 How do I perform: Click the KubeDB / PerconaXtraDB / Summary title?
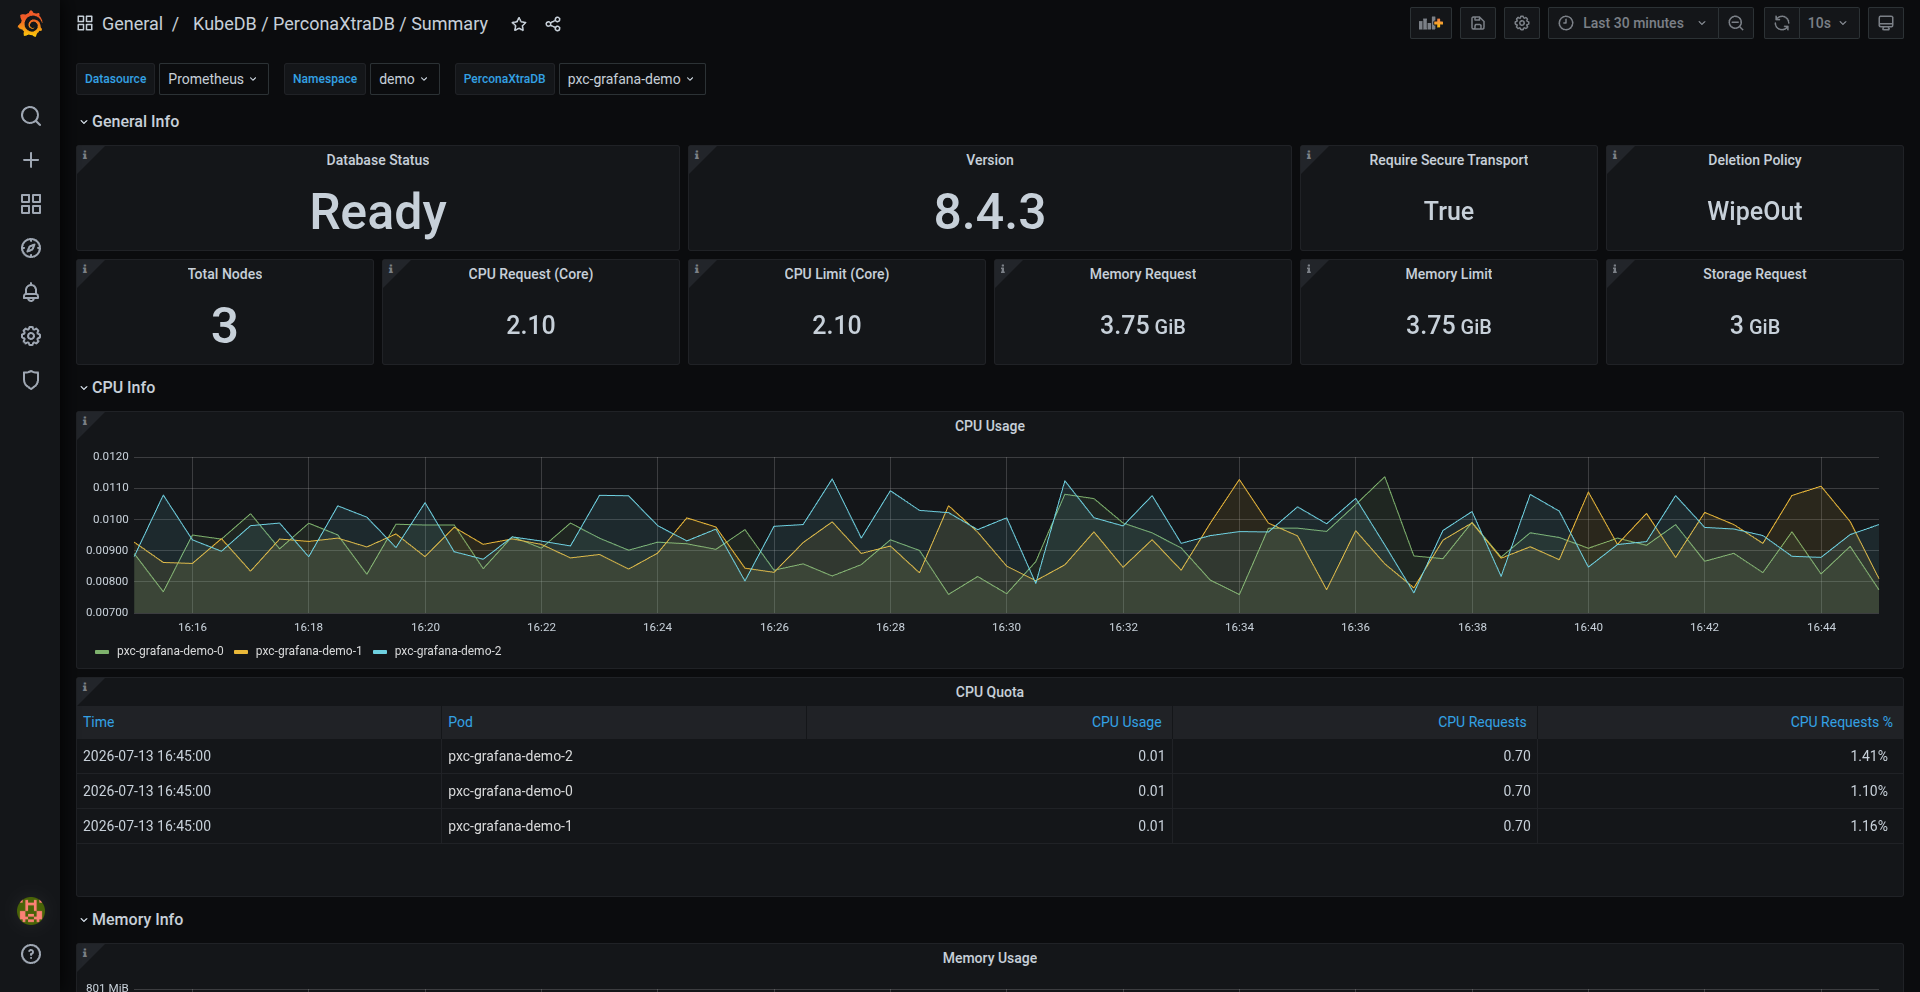(x=340, y=24)
